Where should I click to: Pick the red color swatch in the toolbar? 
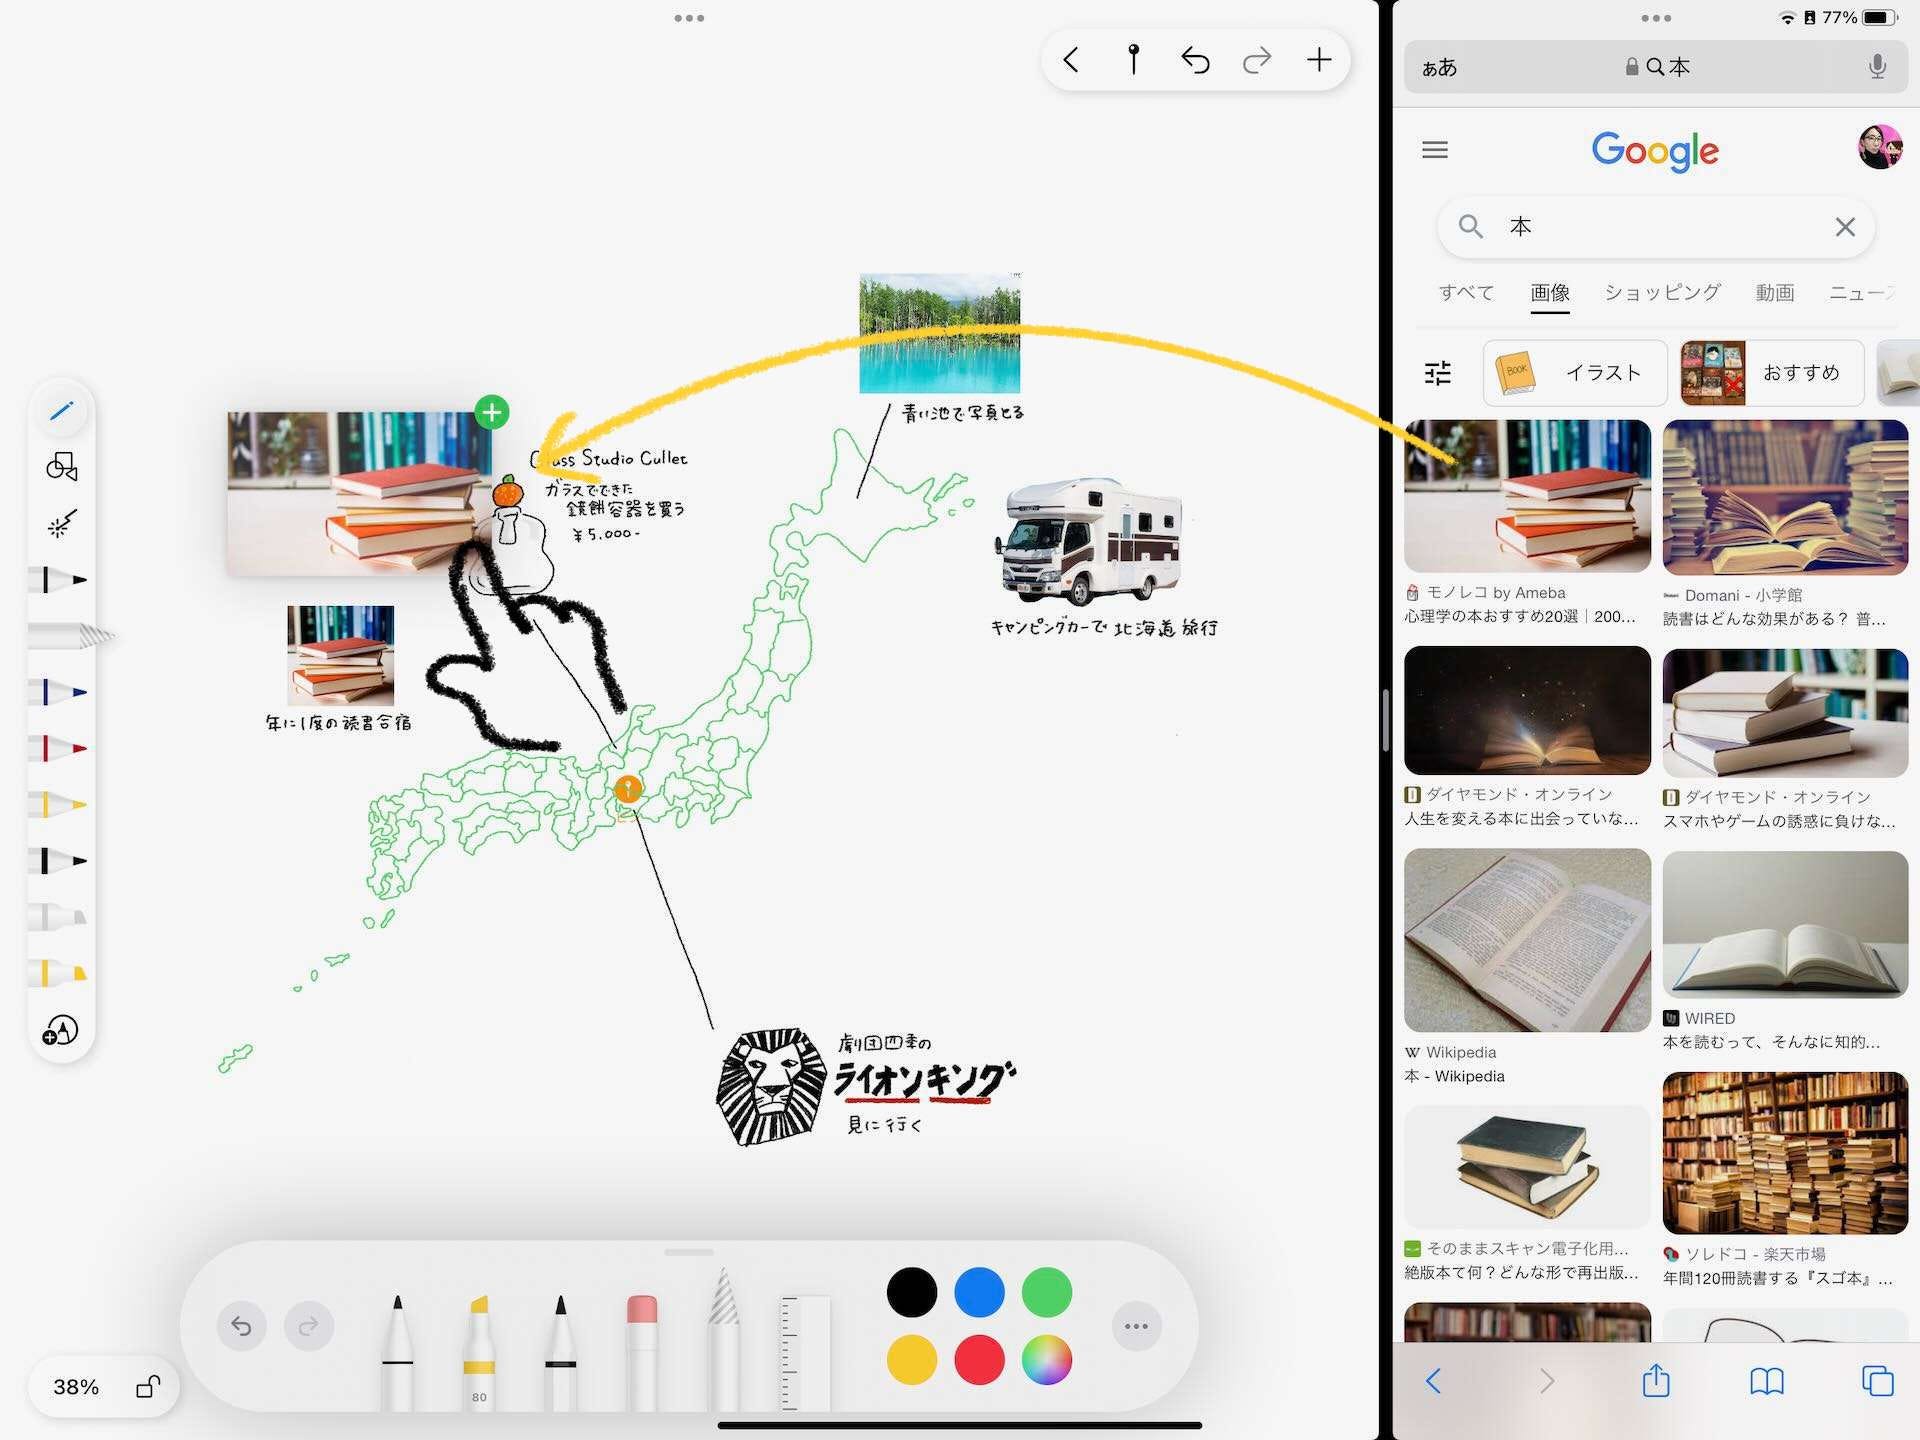(x=979, y=1360)
